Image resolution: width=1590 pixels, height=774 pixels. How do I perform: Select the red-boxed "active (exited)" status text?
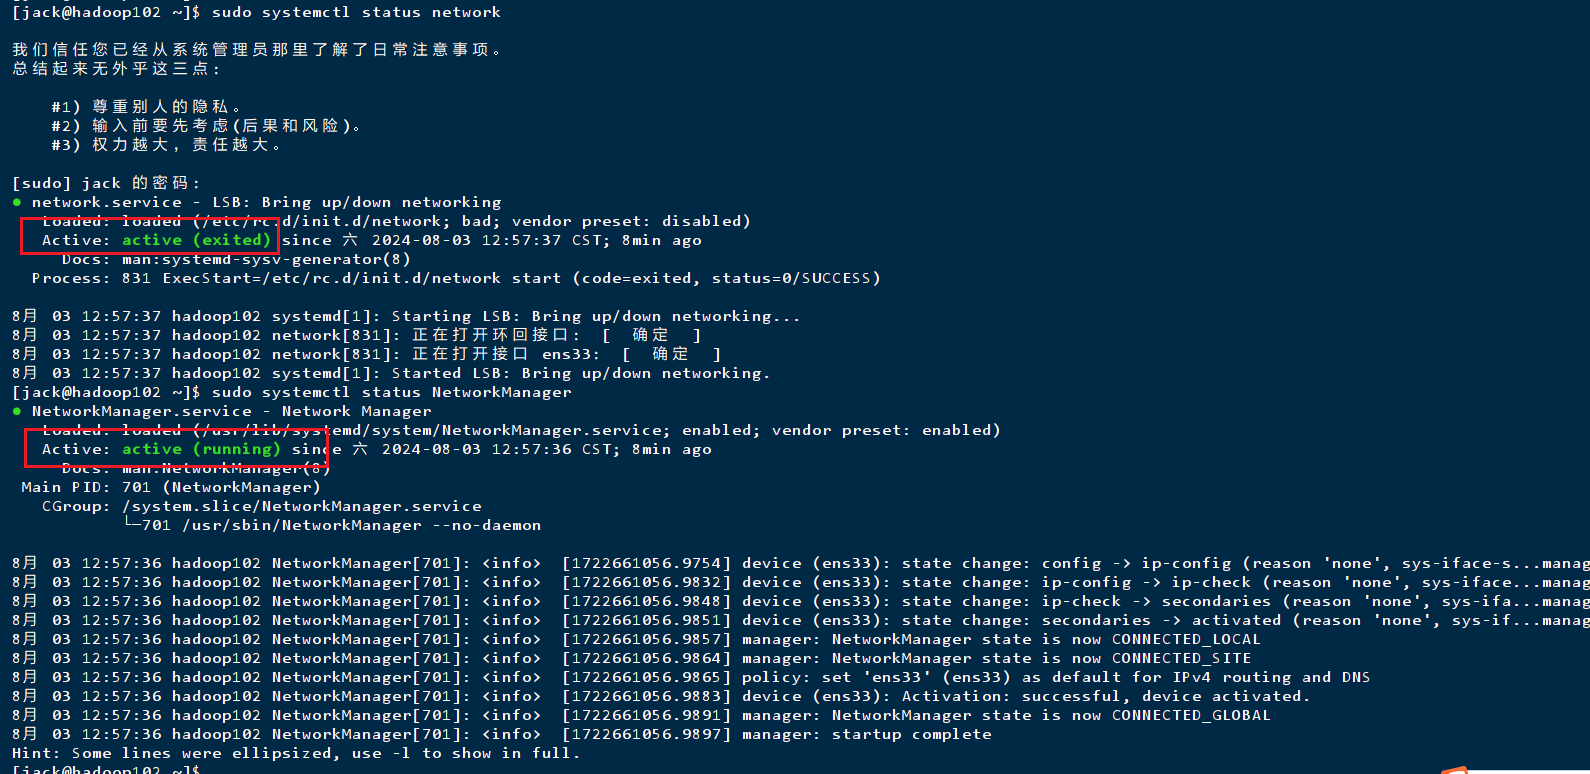[197, 240]
